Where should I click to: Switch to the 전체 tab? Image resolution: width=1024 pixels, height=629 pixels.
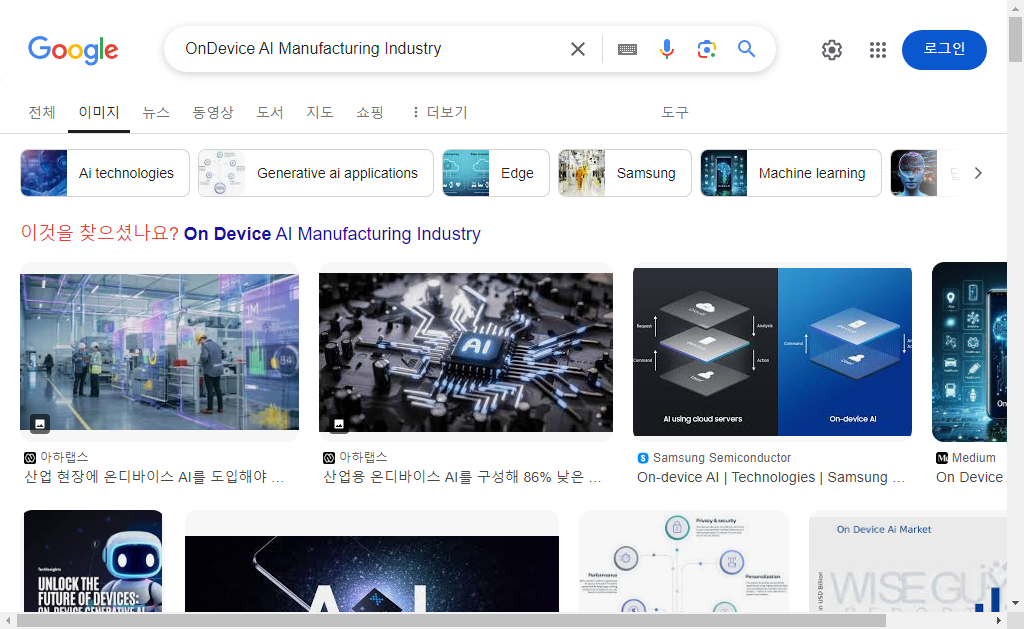coord(42,112)
